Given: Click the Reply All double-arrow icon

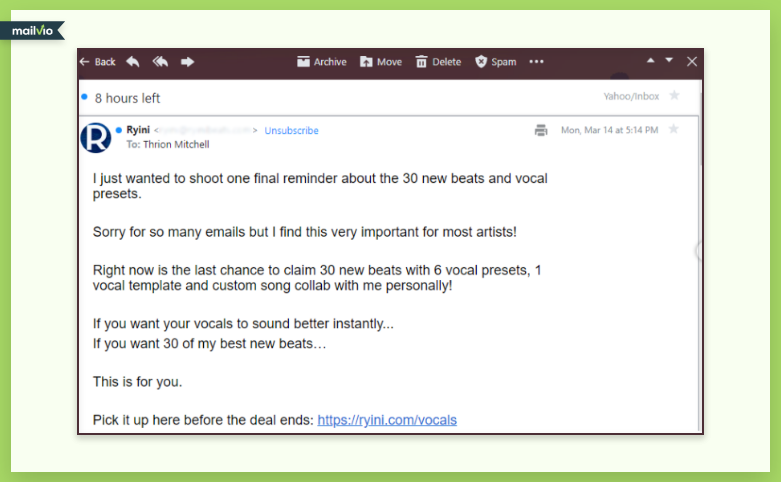Looking at the screenshot, I should tap(160, 62).
